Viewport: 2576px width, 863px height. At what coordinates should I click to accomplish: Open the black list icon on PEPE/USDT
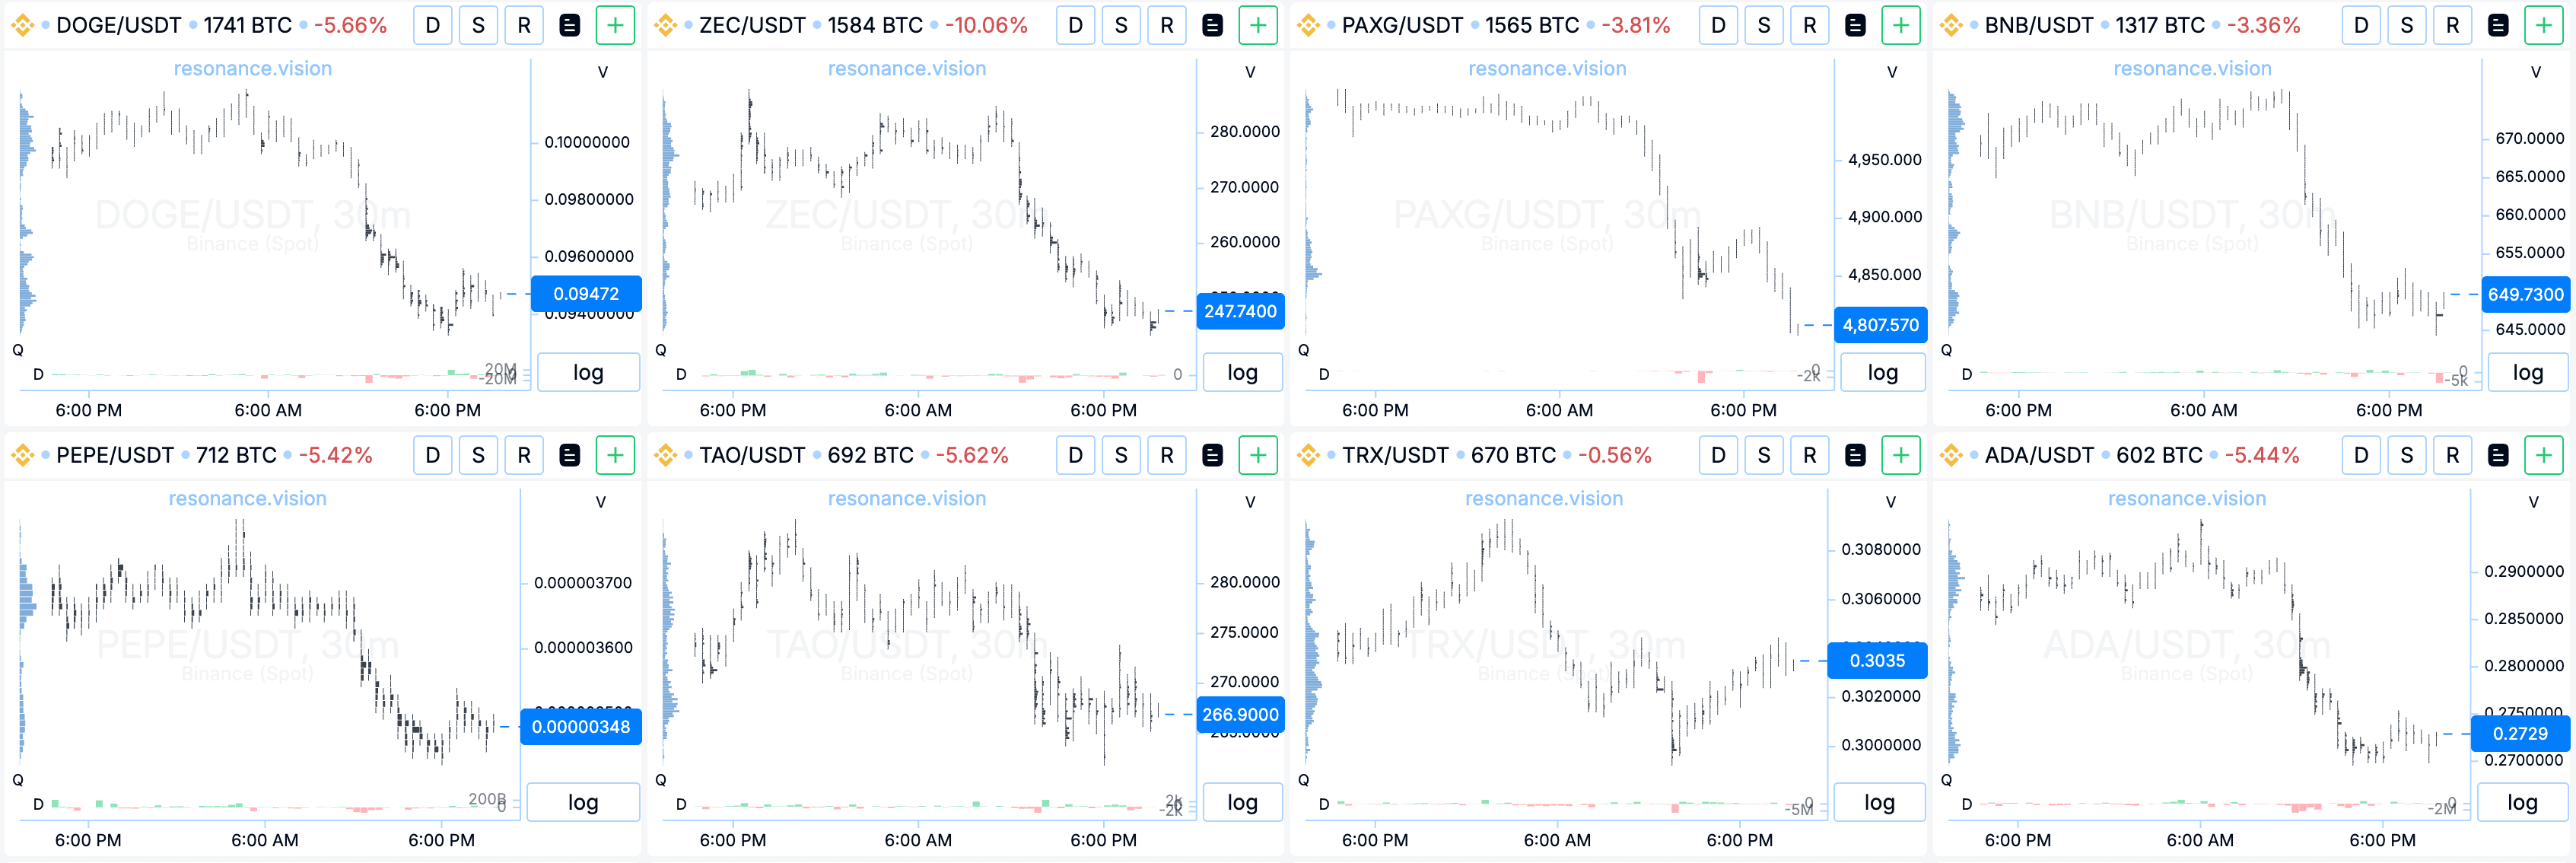[x=569, y=456]
